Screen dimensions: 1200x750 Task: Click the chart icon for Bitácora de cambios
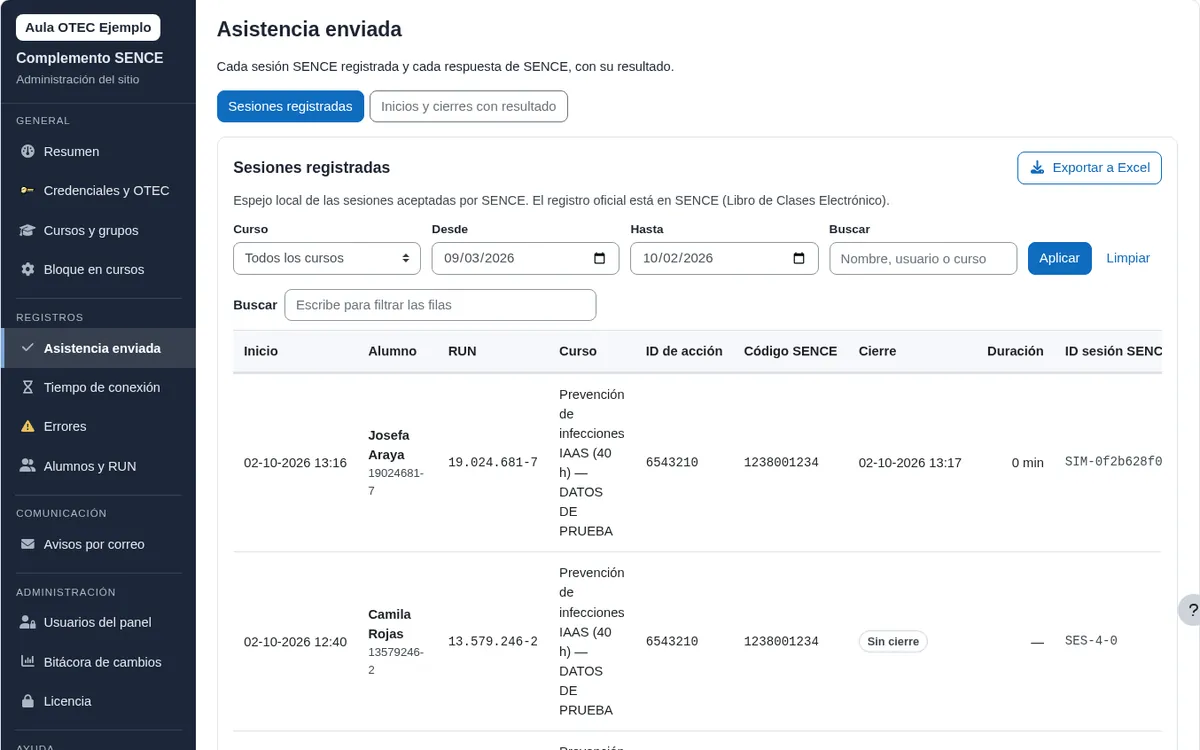[28, 662]
